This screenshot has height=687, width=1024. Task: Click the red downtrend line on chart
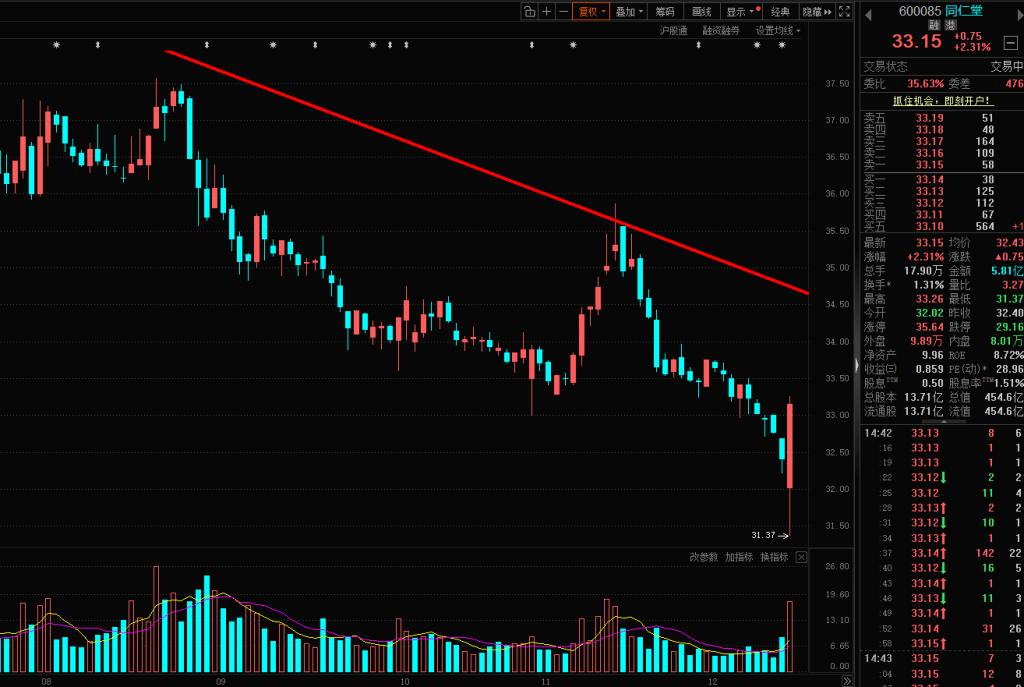(400, 141)
